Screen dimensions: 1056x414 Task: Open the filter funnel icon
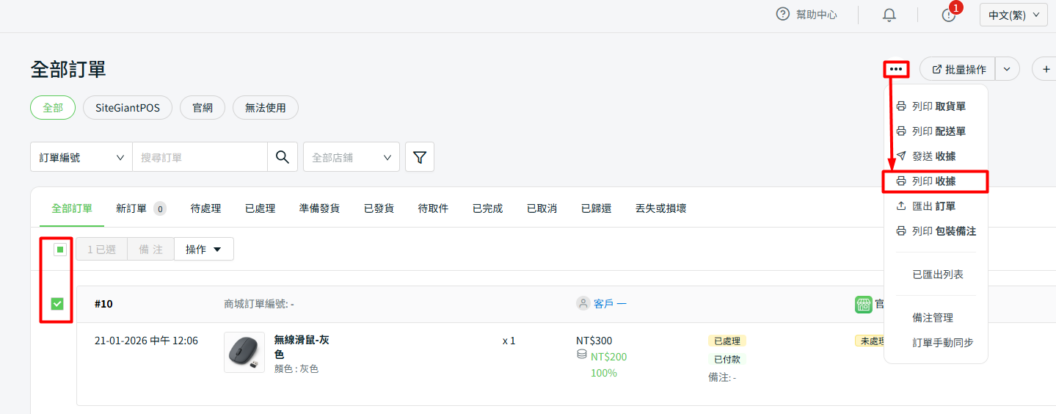click(420, 157)
